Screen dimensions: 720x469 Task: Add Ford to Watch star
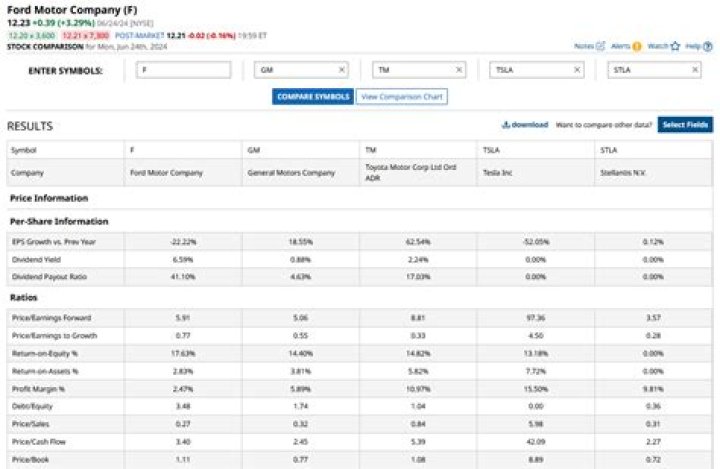point(675,46)
